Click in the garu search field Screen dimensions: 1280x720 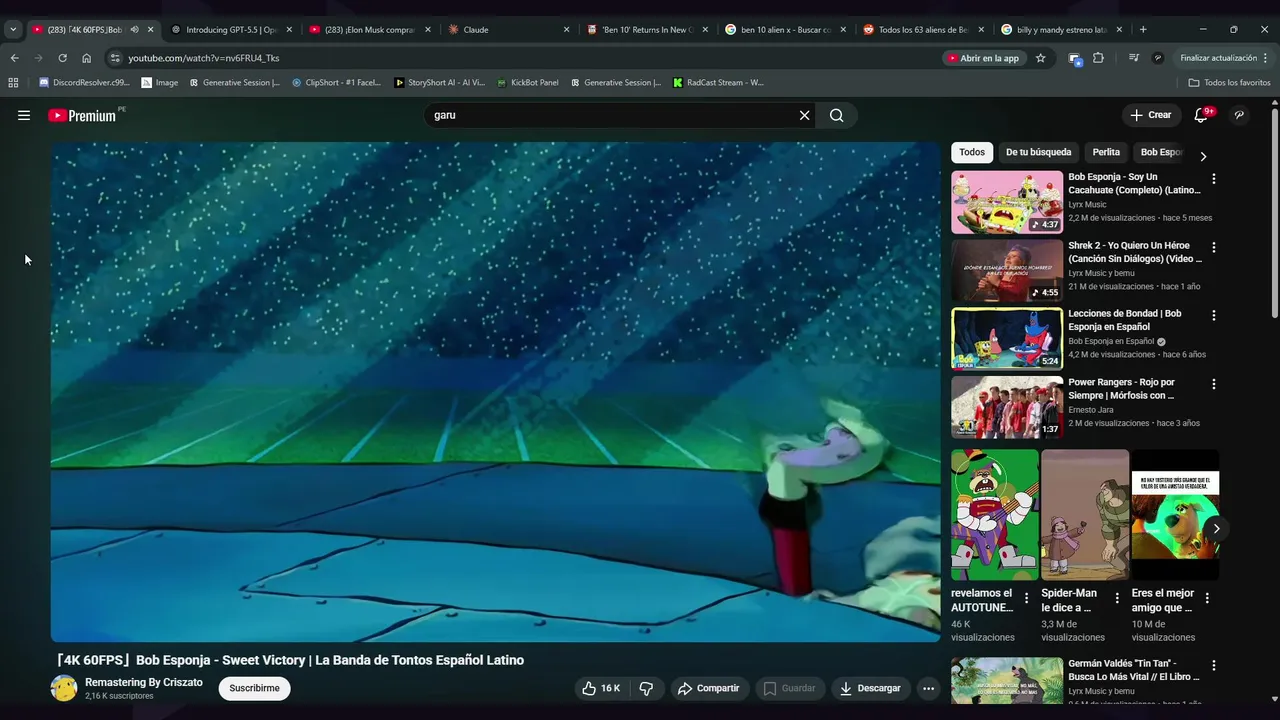pyautogui.click(x=612, y=115)
